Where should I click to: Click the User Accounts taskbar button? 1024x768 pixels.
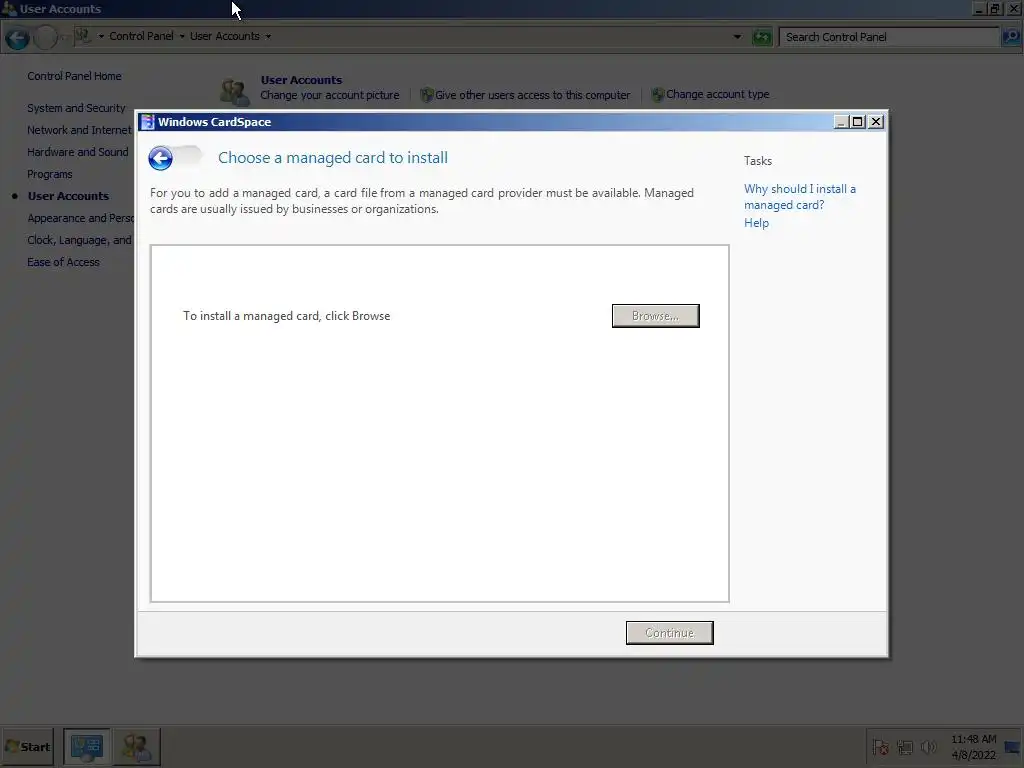(x=136, y=746)
